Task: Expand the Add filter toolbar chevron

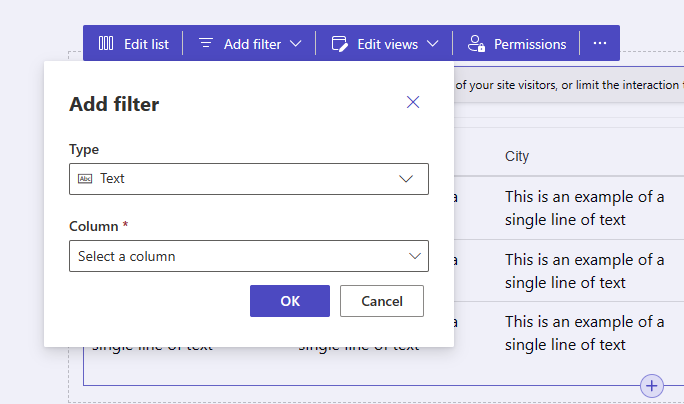Action: point(296,44)
